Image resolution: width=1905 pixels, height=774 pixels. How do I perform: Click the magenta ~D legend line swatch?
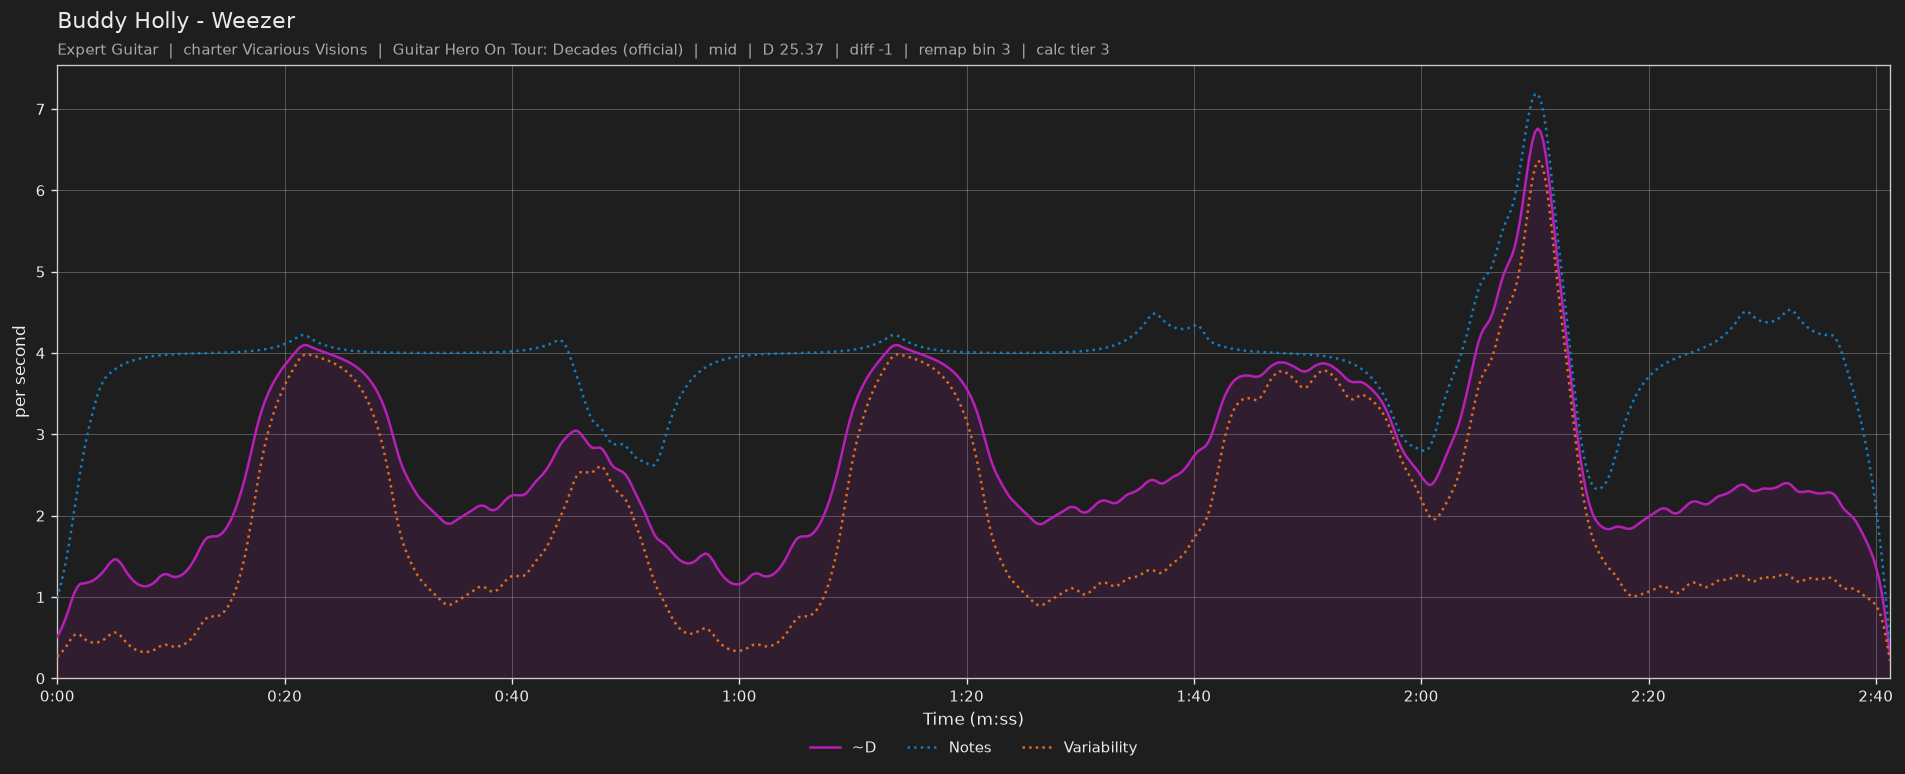coord(825,747)
